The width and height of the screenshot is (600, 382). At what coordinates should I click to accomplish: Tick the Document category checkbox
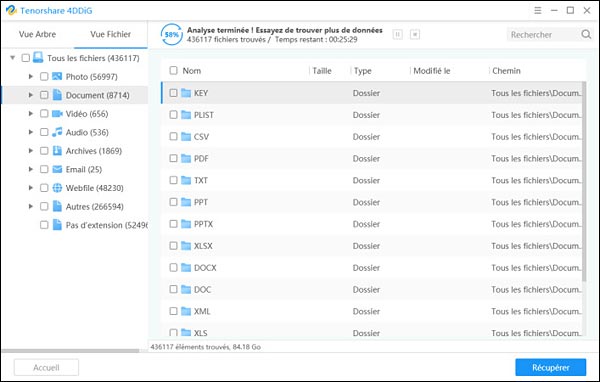pyautogui.click(x=44, y=95)
